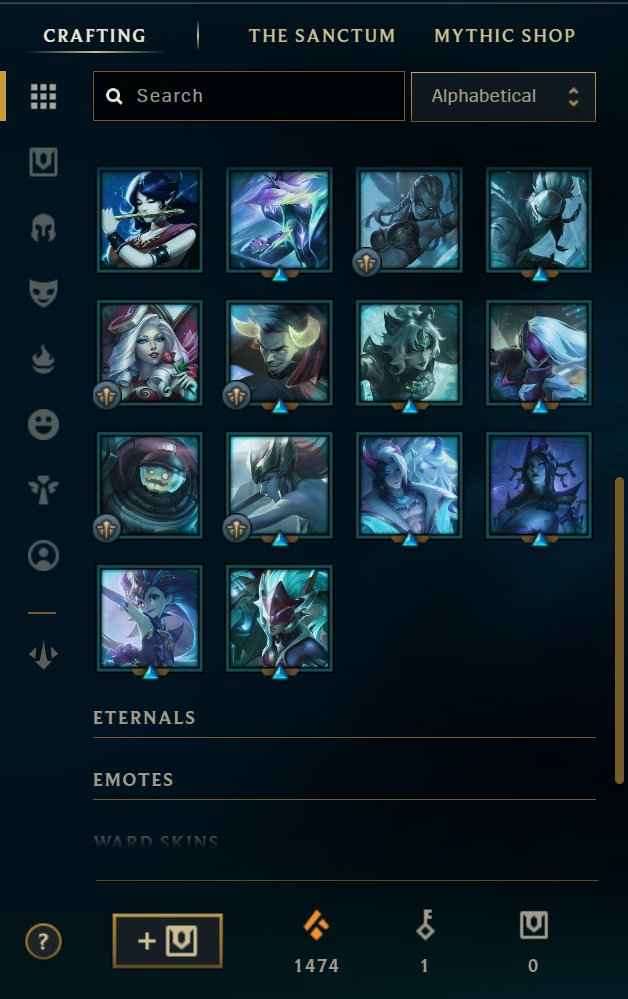The width and height of the screenshot is (628, 999).
Task: Open the help question mark button
Action: (43, 941)
